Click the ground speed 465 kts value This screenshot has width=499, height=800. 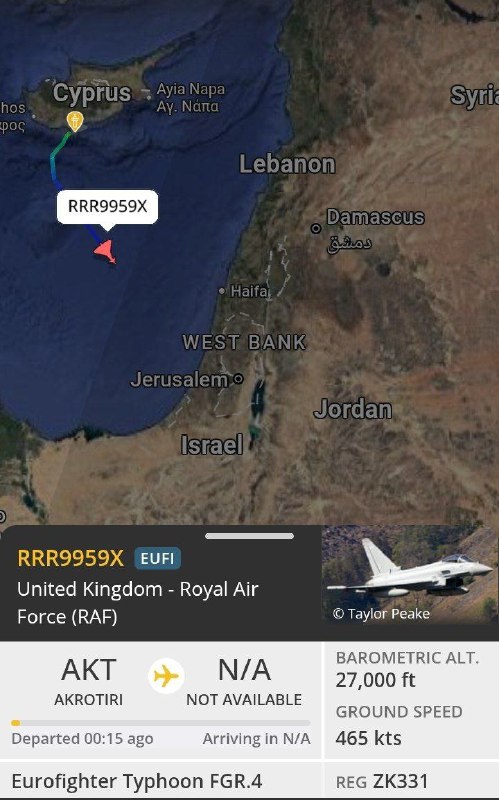pos(368,738)
